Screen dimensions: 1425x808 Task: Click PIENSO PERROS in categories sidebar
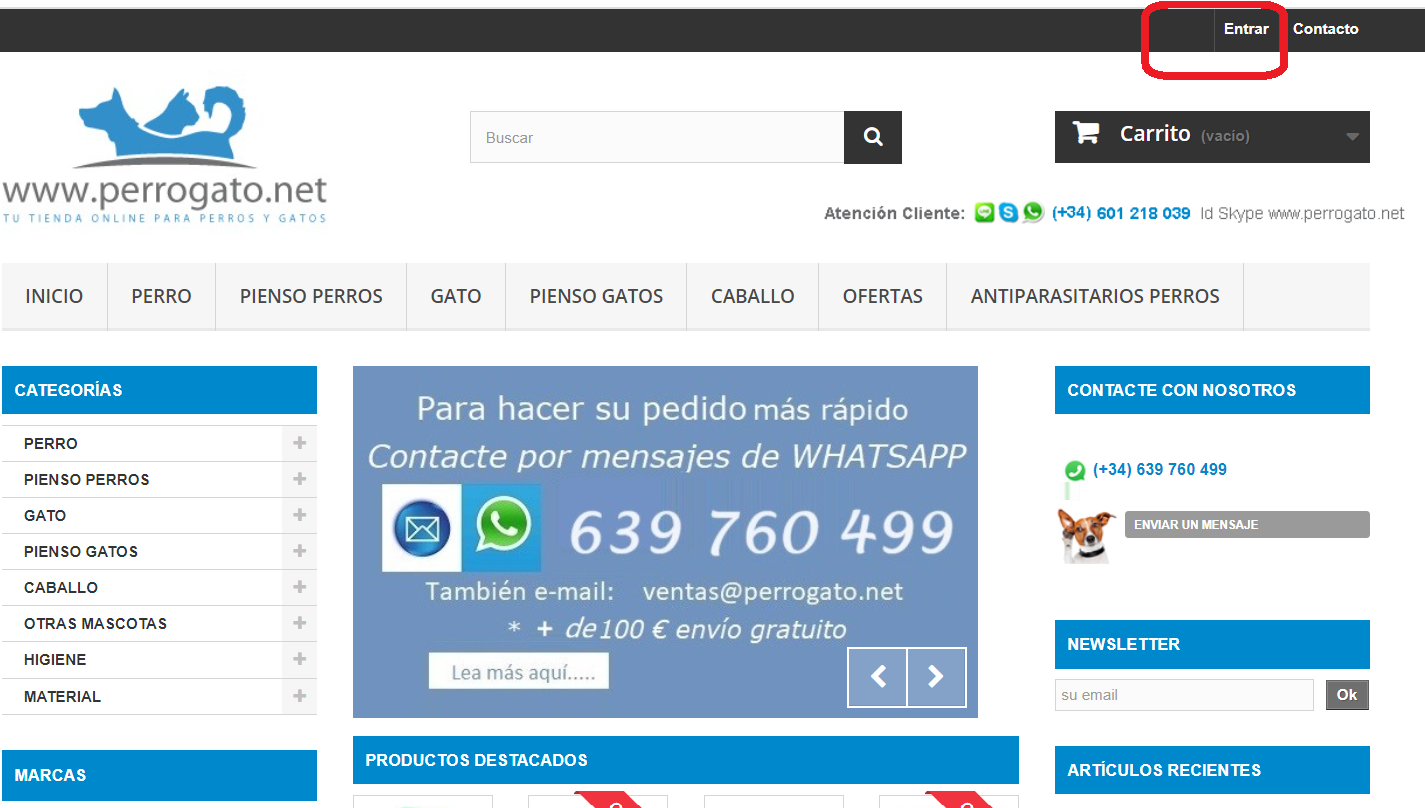87,479
